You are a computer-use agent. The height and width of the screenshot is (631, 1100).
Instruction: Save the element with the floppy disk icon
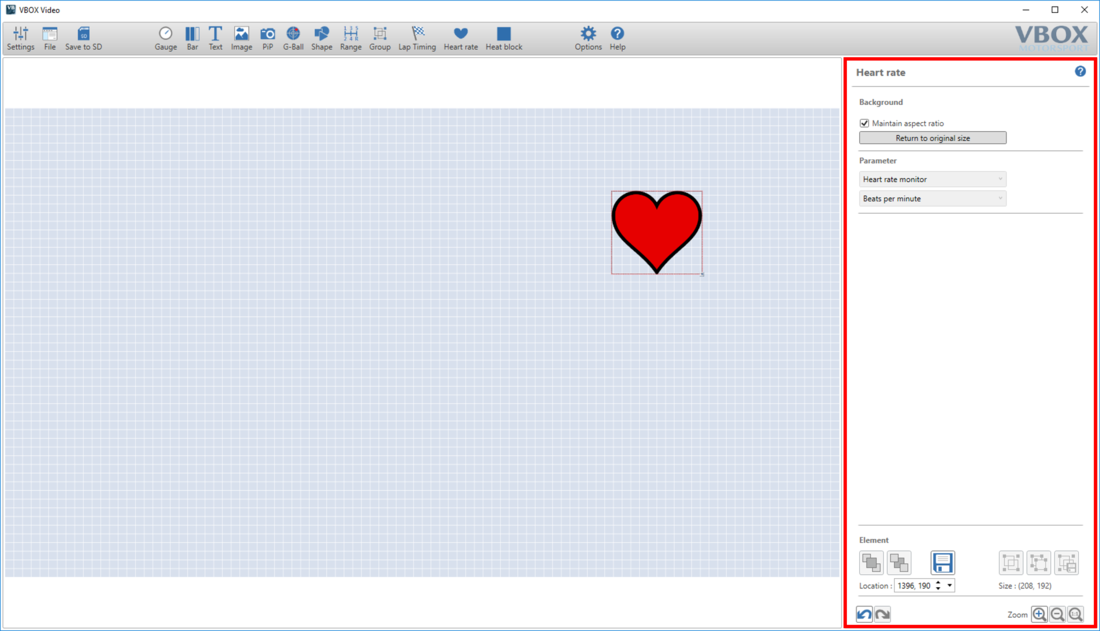943,562
